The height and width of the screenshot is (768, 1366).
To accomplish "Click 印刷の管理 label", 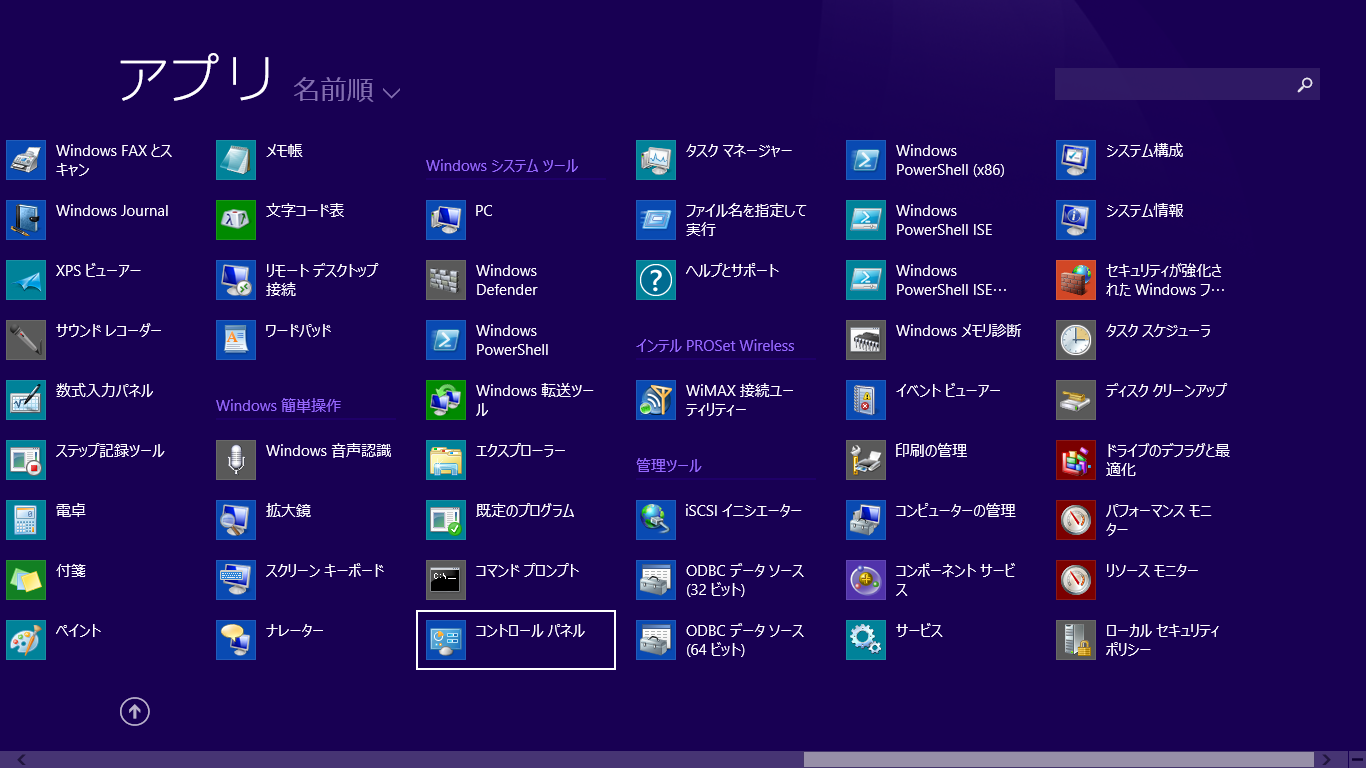I will click(x=931, y=451).
